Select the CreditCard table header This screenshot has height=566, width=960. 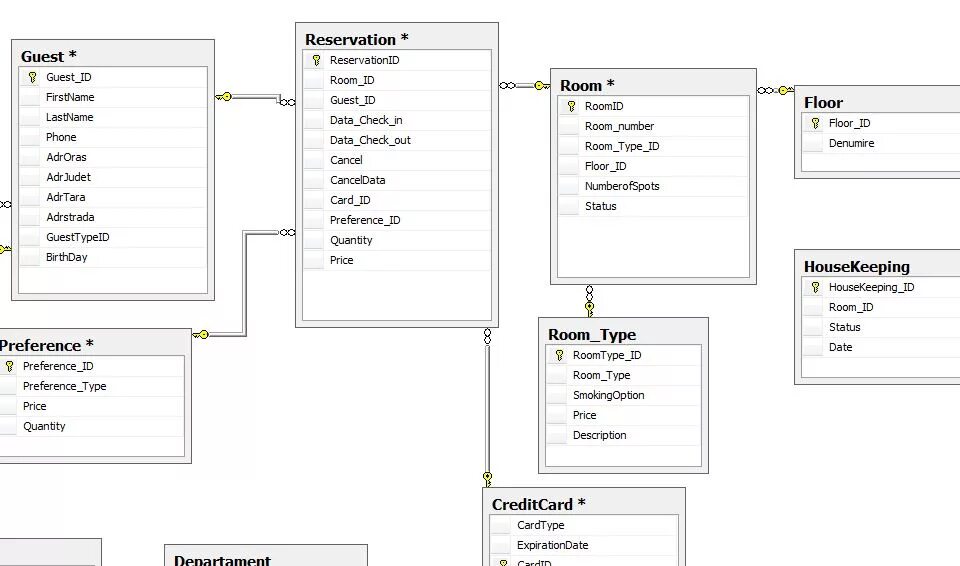583,505
